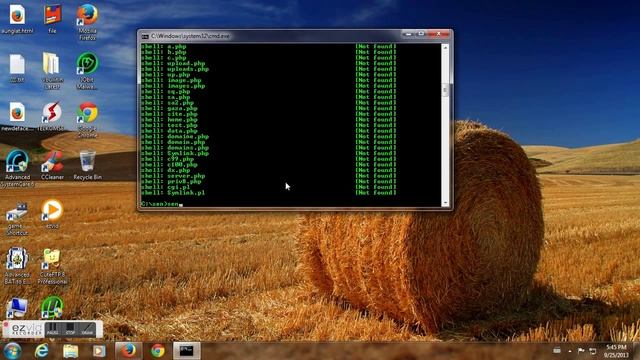Click the Draw button in ezvid recorder

coord(87,329)
